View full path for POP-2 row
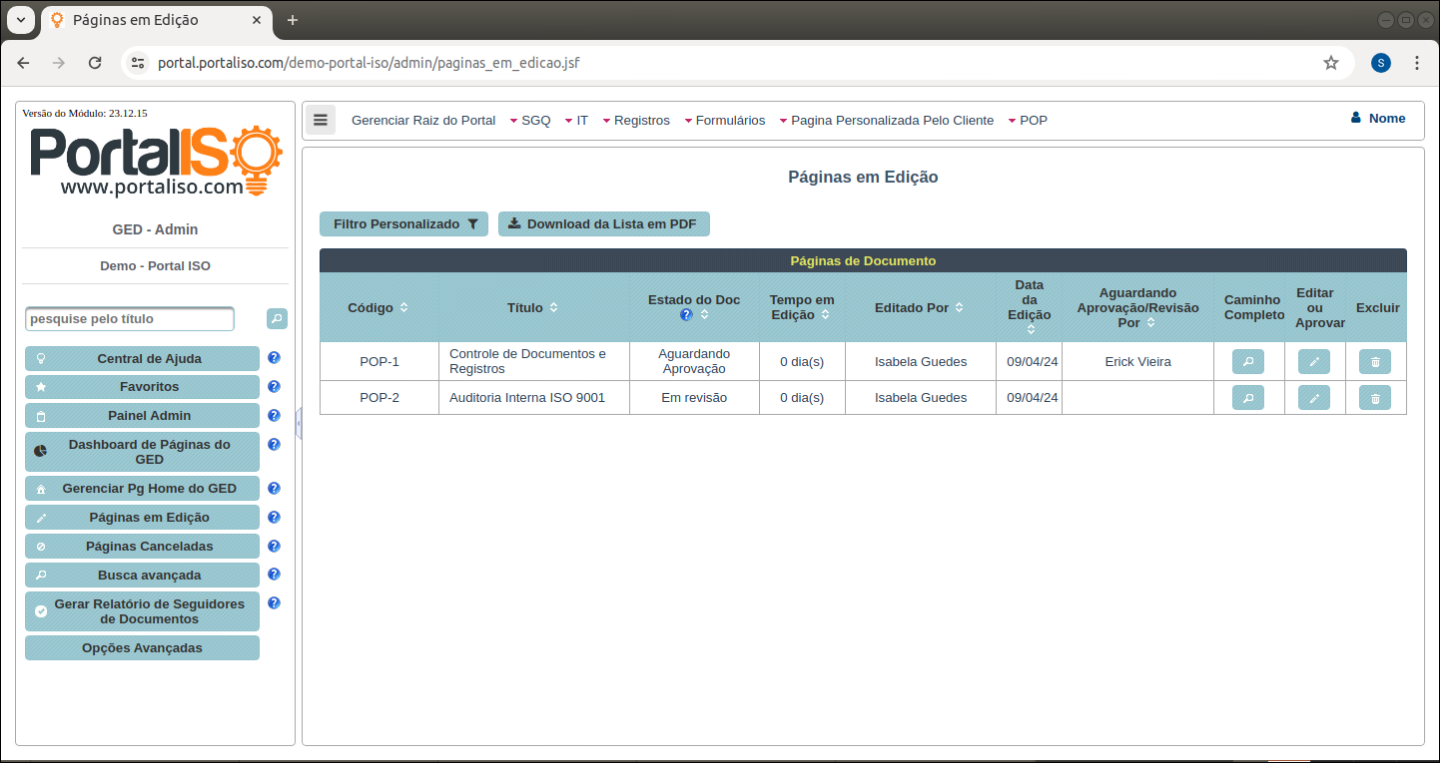 click(1248, 398)
